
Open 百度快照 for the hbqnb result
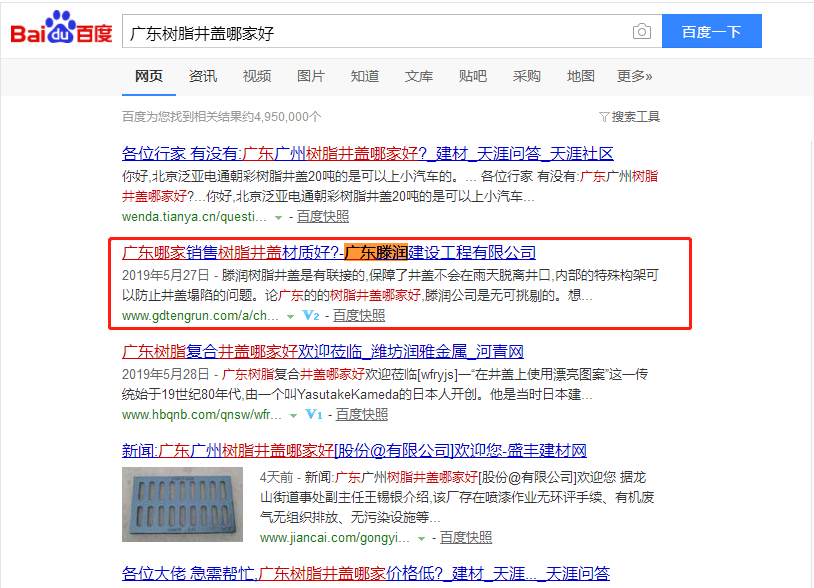(x=362, y=415)
